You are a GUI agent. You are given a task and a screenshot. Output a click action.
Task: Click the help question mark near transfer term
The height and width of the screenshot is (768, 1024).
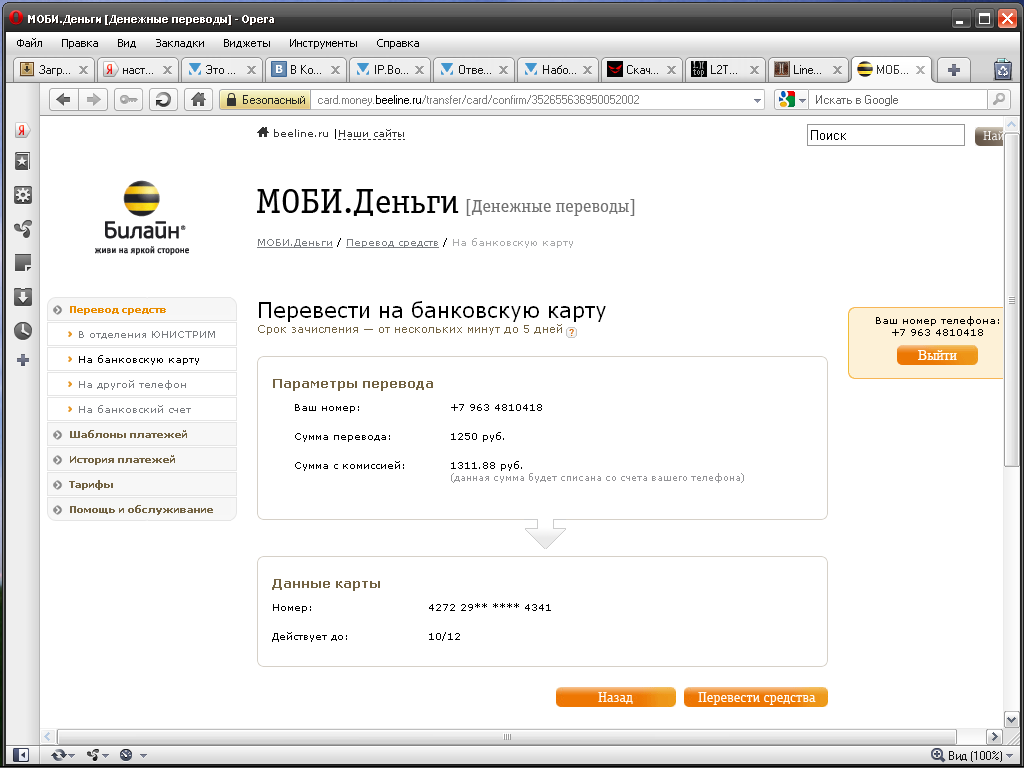tap(571, 332)
